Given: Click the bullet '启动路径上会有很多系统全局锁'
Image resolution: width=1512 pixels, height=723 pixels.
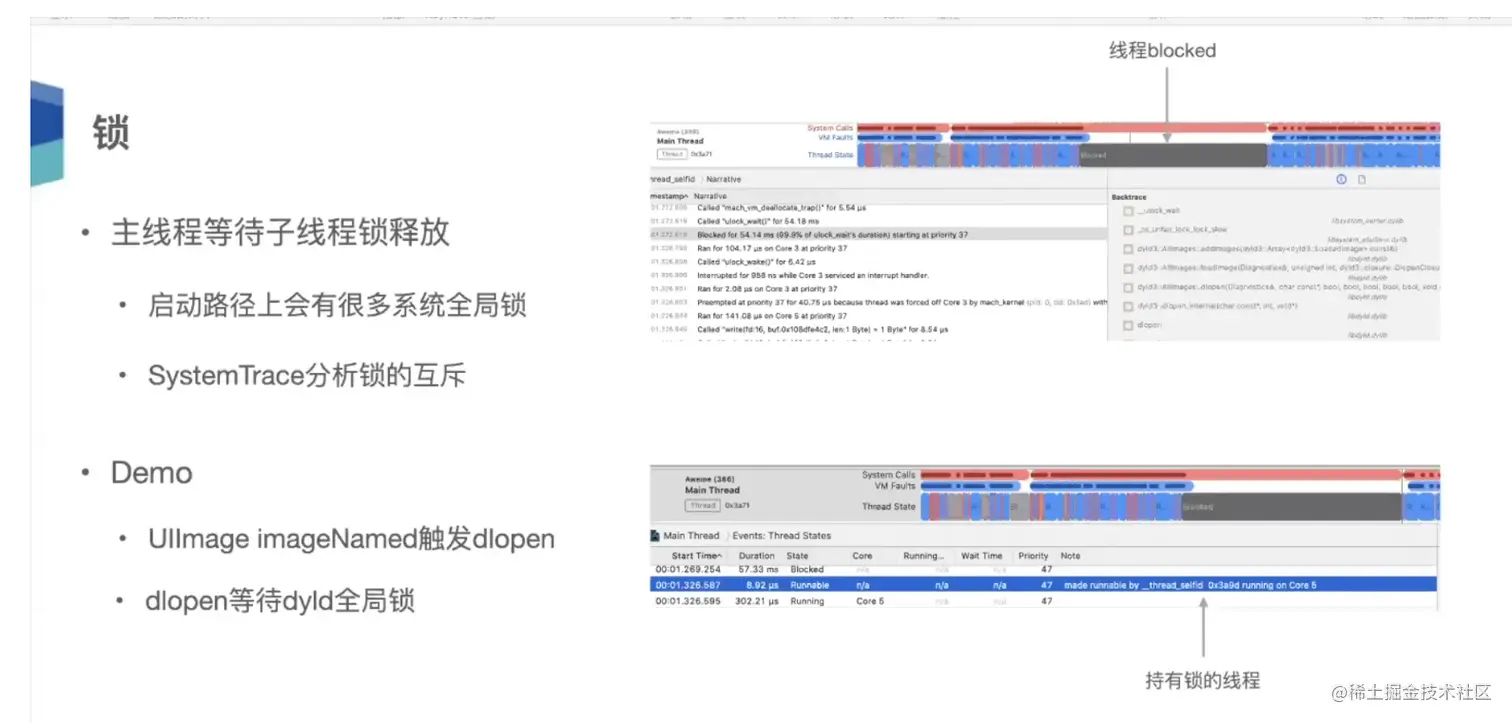Looking at the screenshot, I should (x=337, y=305).
